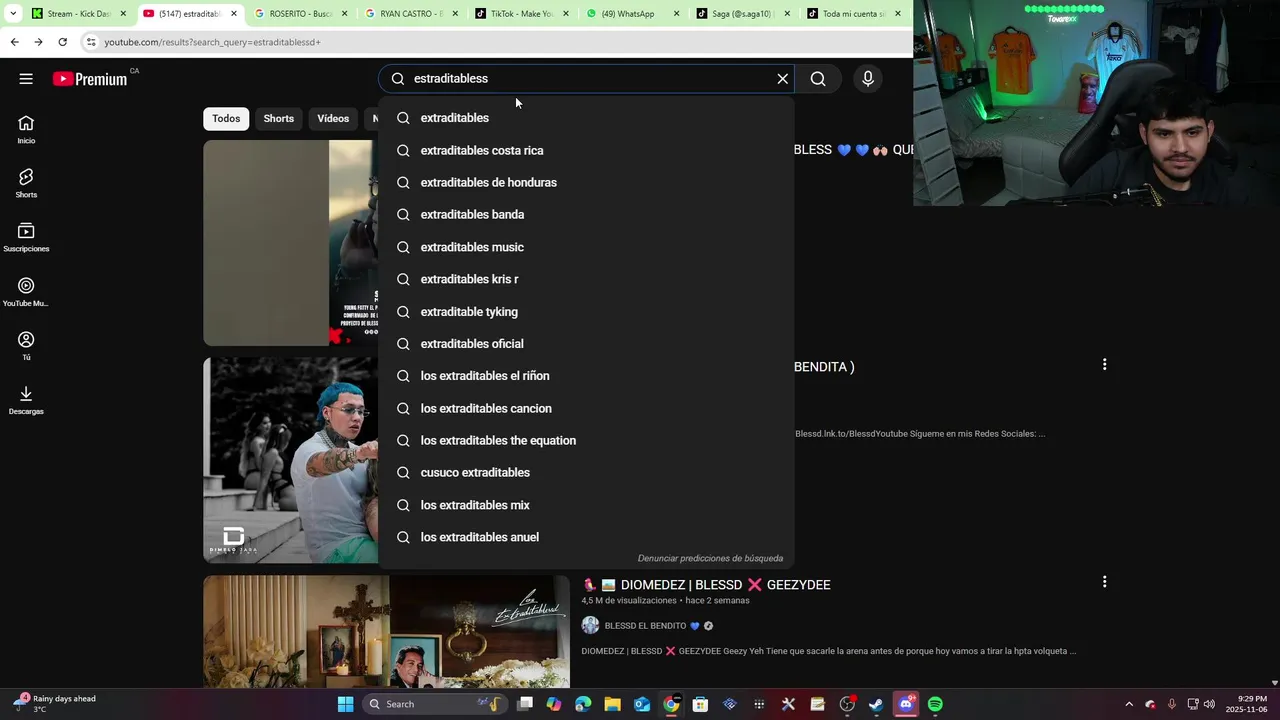Open Discord from the taskbar
Image resolution: width=1280 pixels, height=720 pixels.
[906, 704]
